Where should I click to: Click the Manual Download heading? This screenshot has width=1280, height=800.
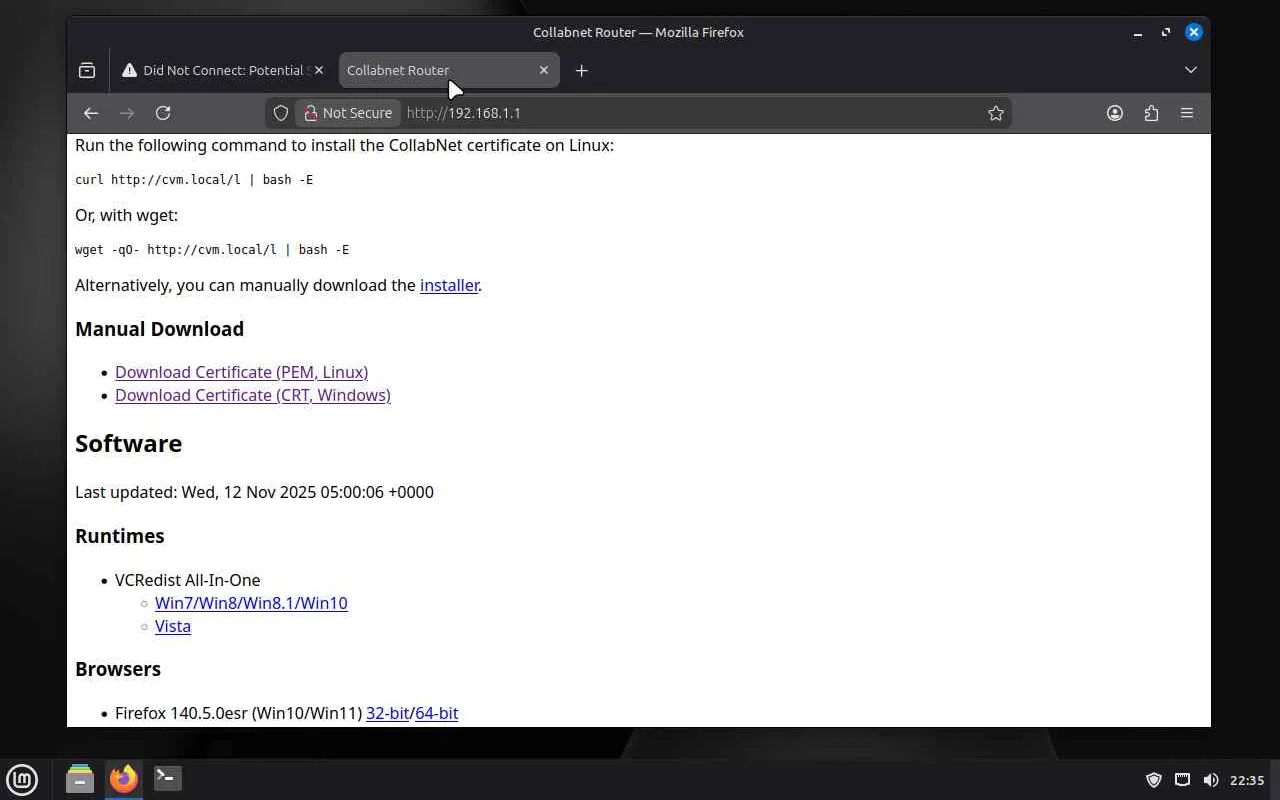[159, 329]
